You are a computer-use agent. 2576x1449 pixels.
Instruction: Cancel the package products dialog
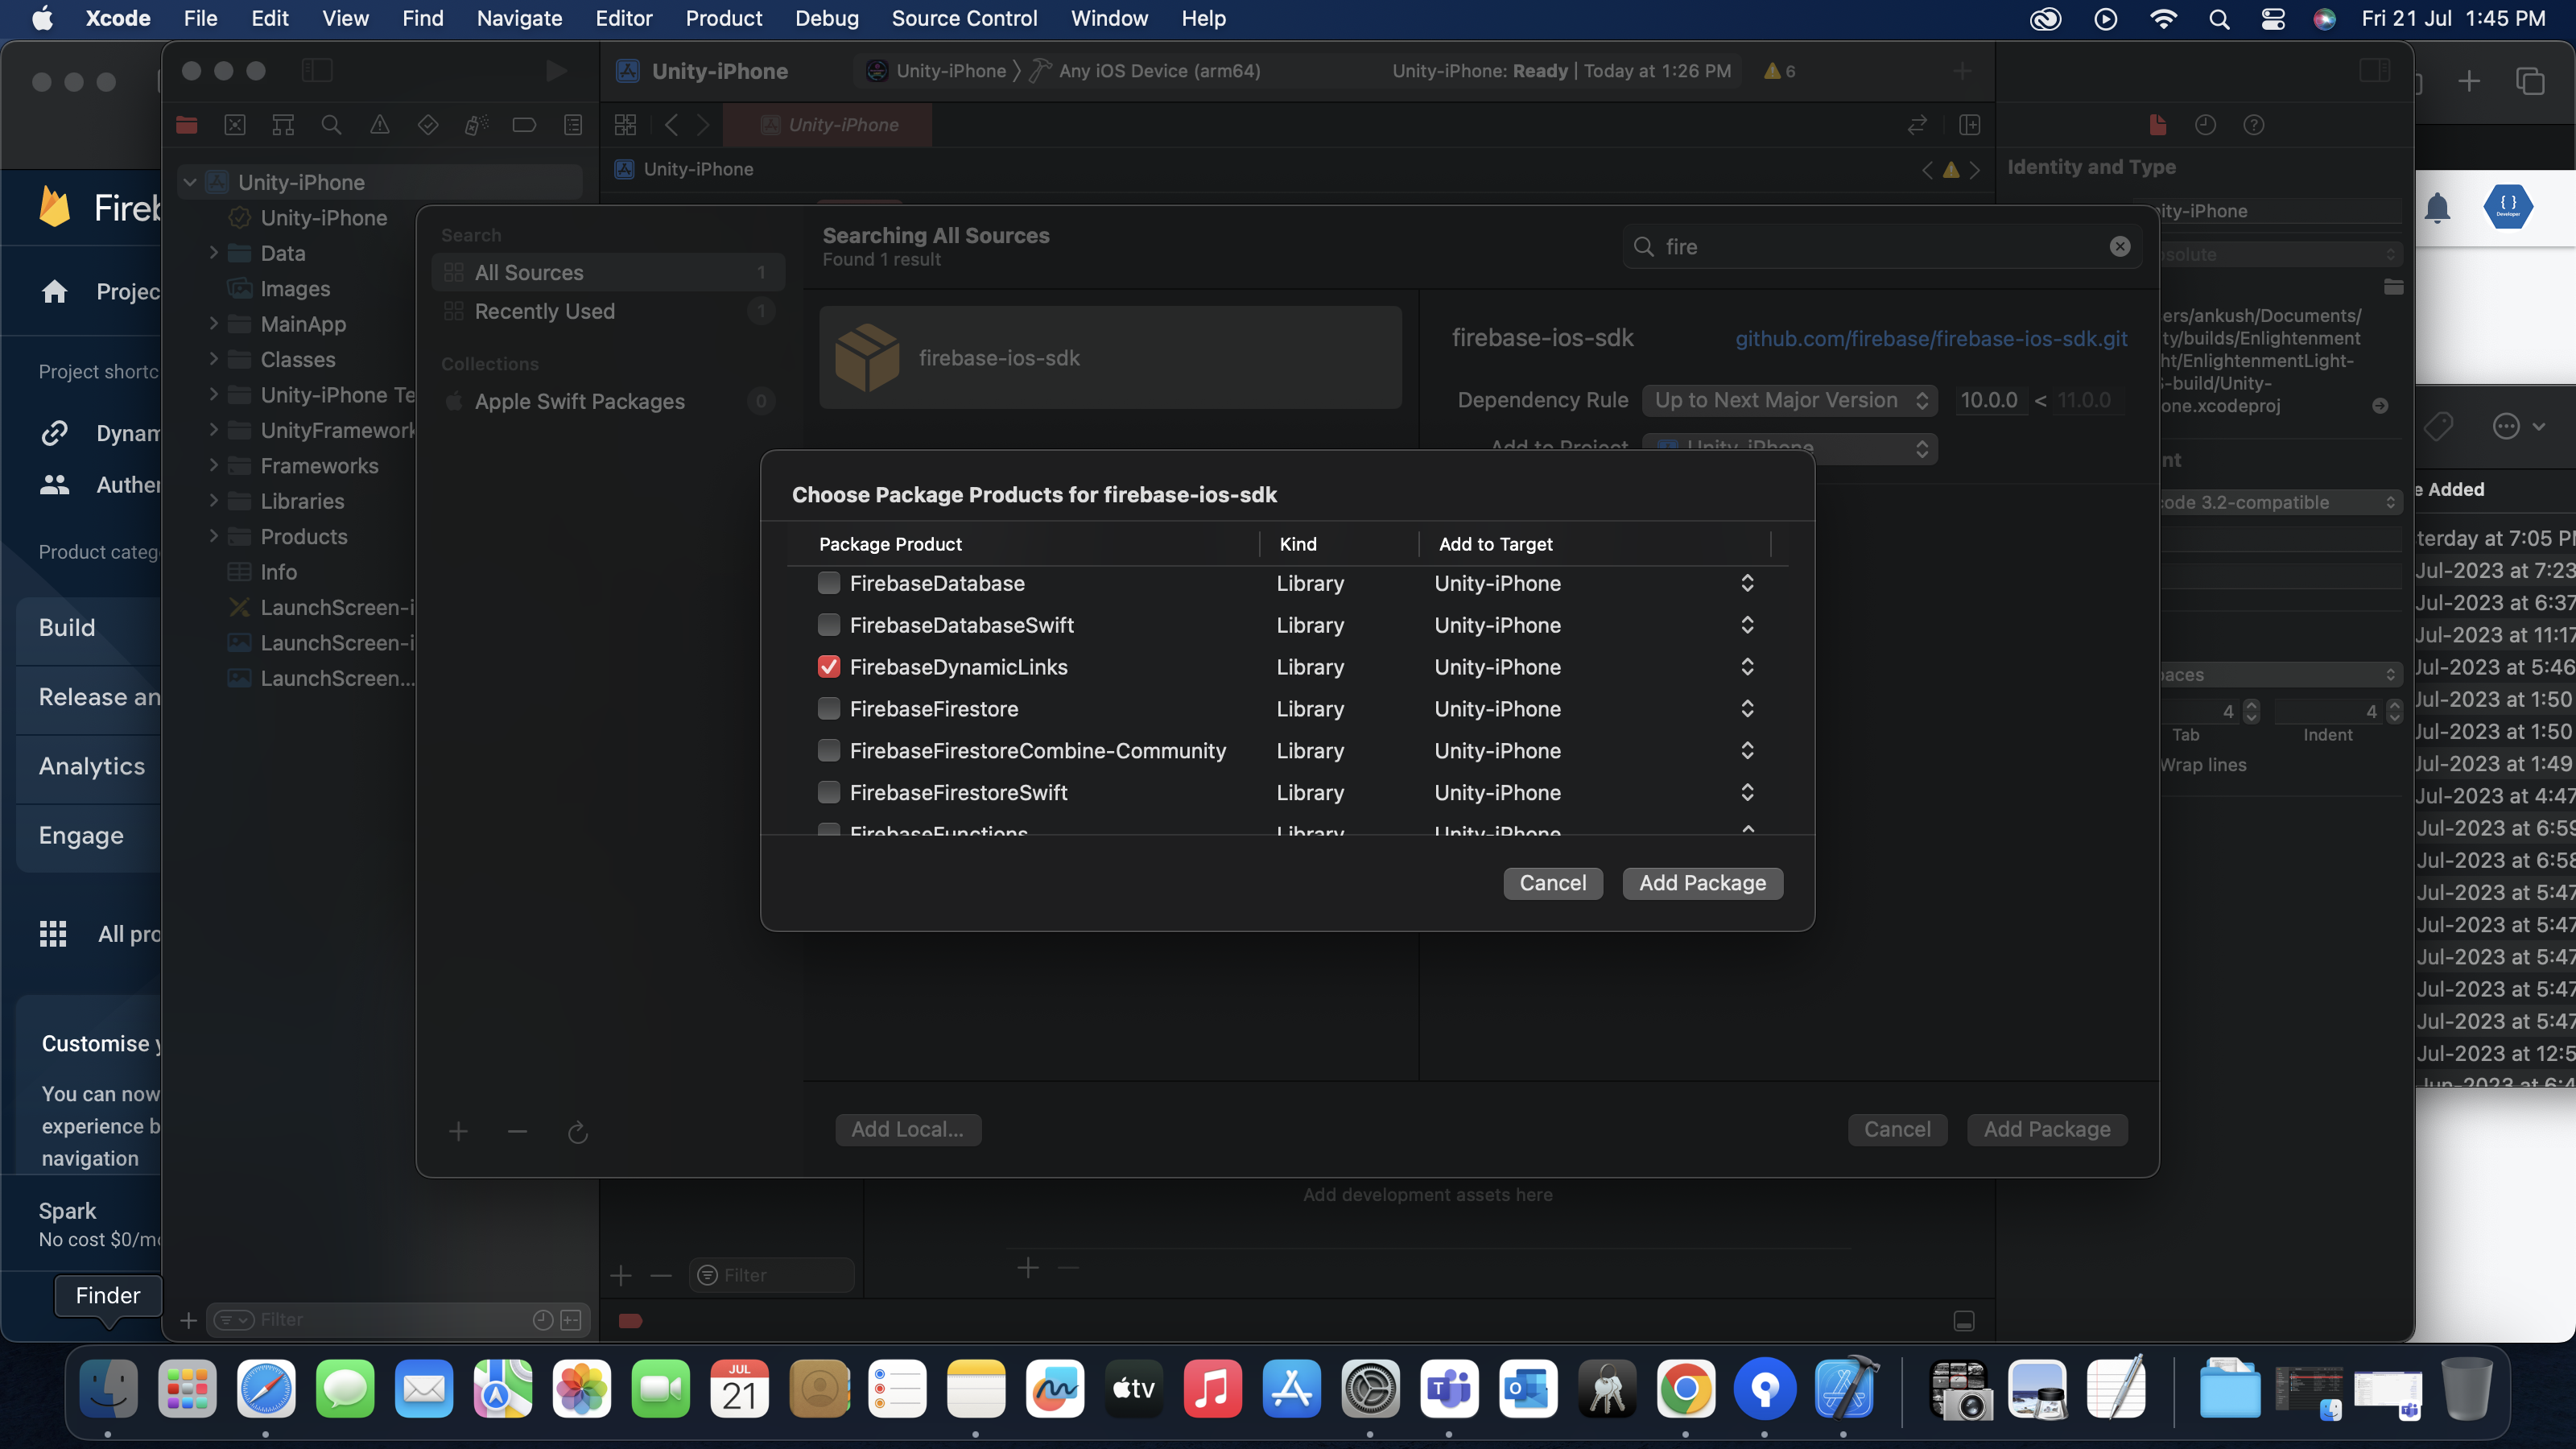tap(1552, 883)
